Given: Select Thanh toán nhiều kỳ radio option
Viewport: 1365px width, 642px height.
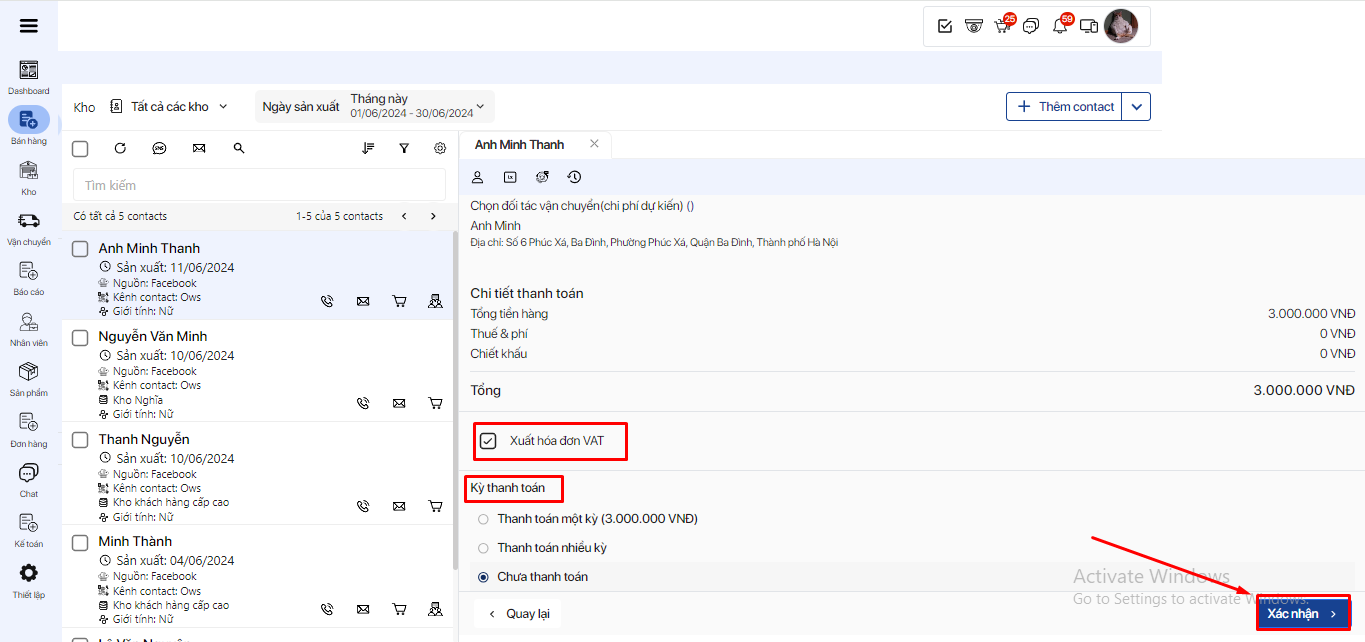Looking at the screenshot, I should point(484,548).
